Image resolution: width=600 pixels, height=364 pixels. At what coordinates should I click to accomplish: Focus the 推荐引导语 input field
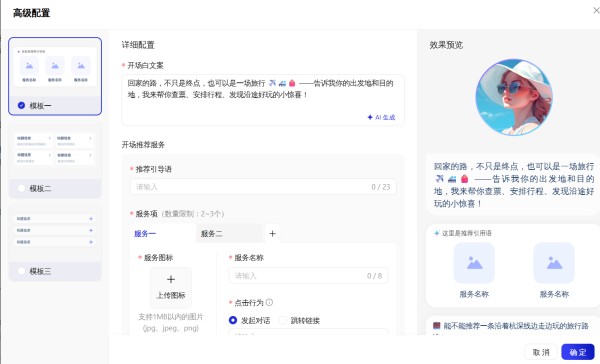point(263,187)
